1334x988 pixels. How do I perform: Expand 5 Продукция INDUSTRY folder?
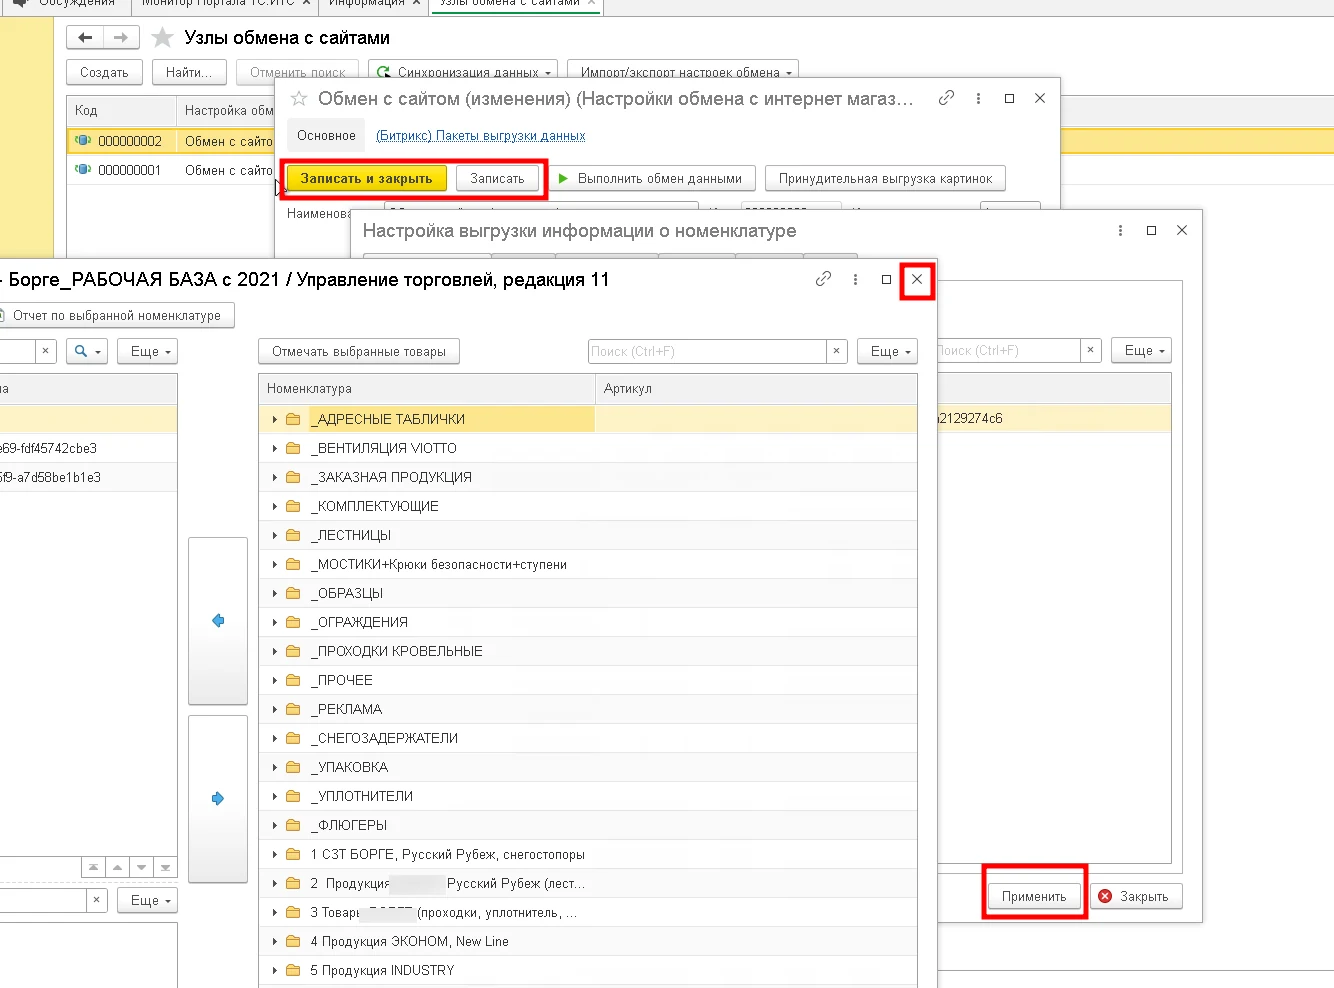coord(275,971)
